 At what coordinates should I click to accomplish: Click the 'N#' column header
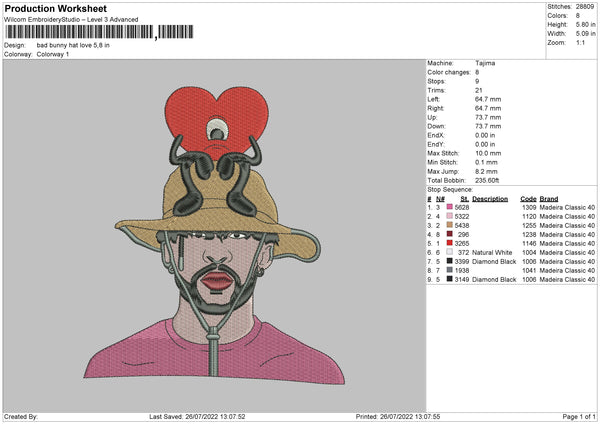(440, 199)
